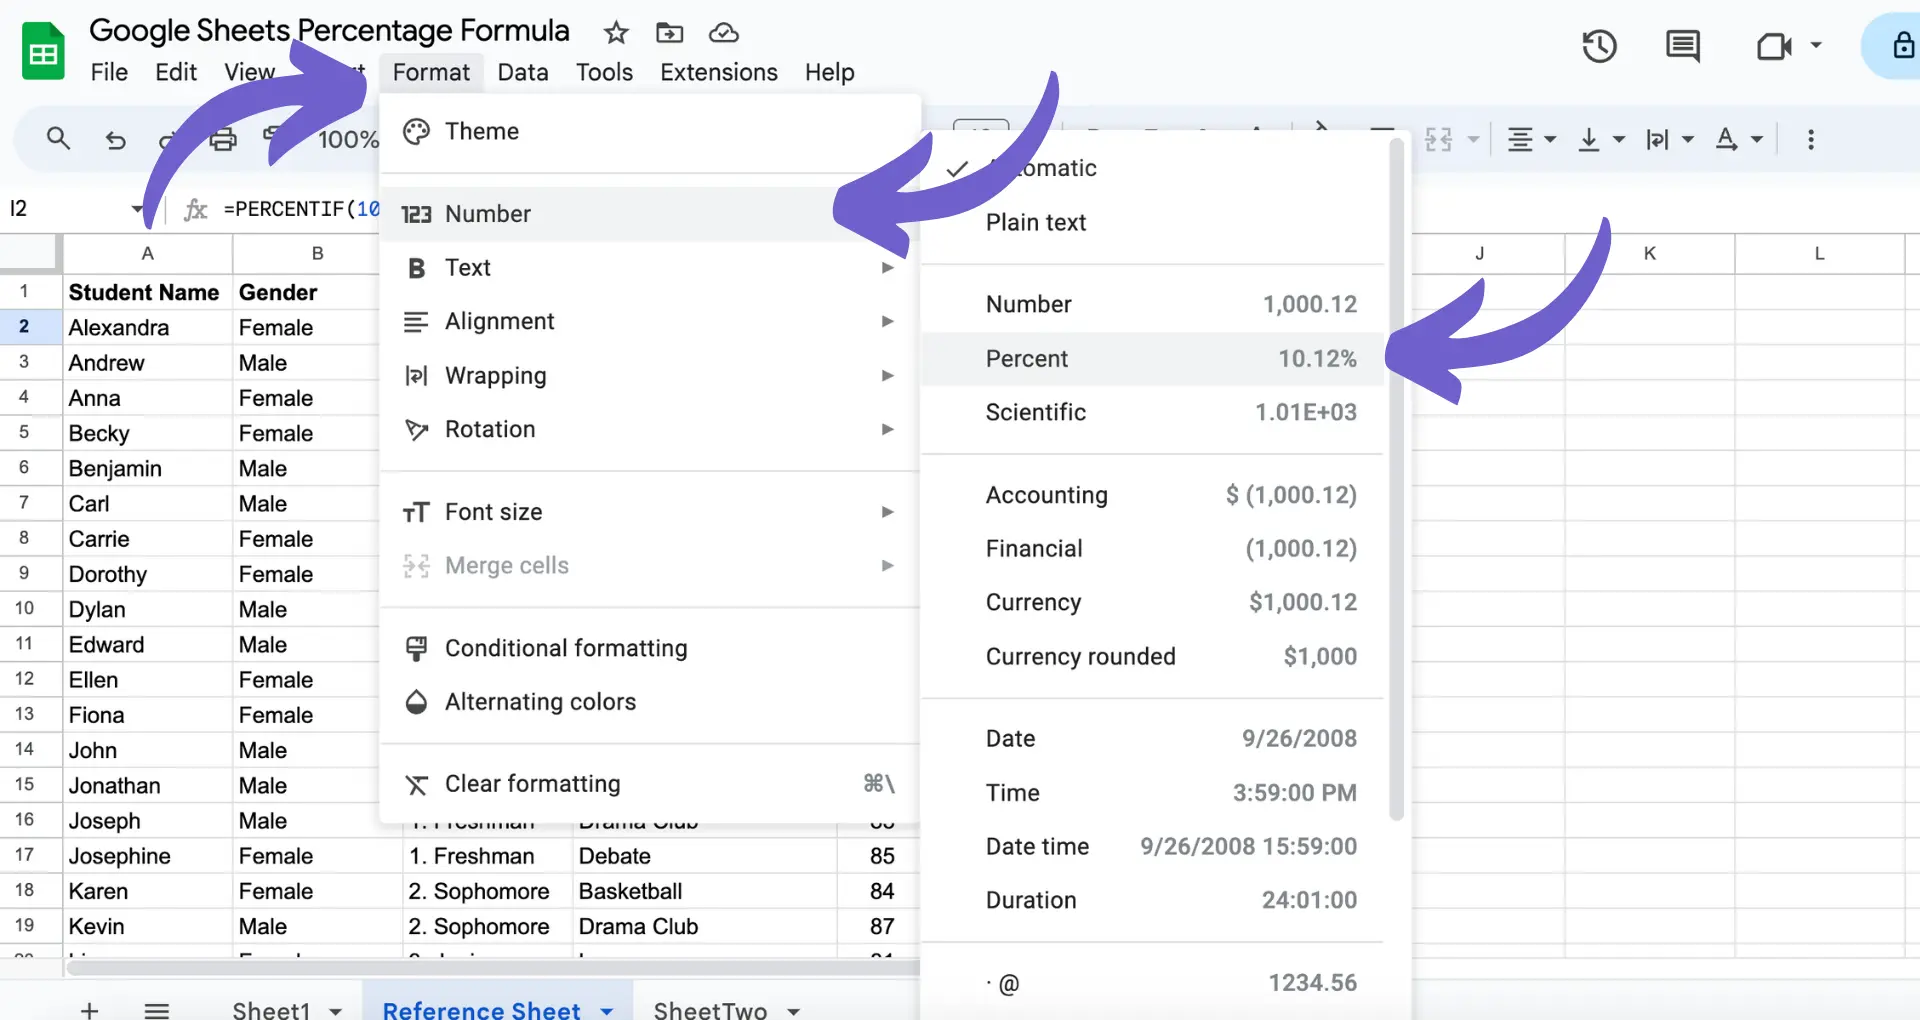Print the spreadsheet
Screen dimensions: 1920x1020
tap(223, 139)
